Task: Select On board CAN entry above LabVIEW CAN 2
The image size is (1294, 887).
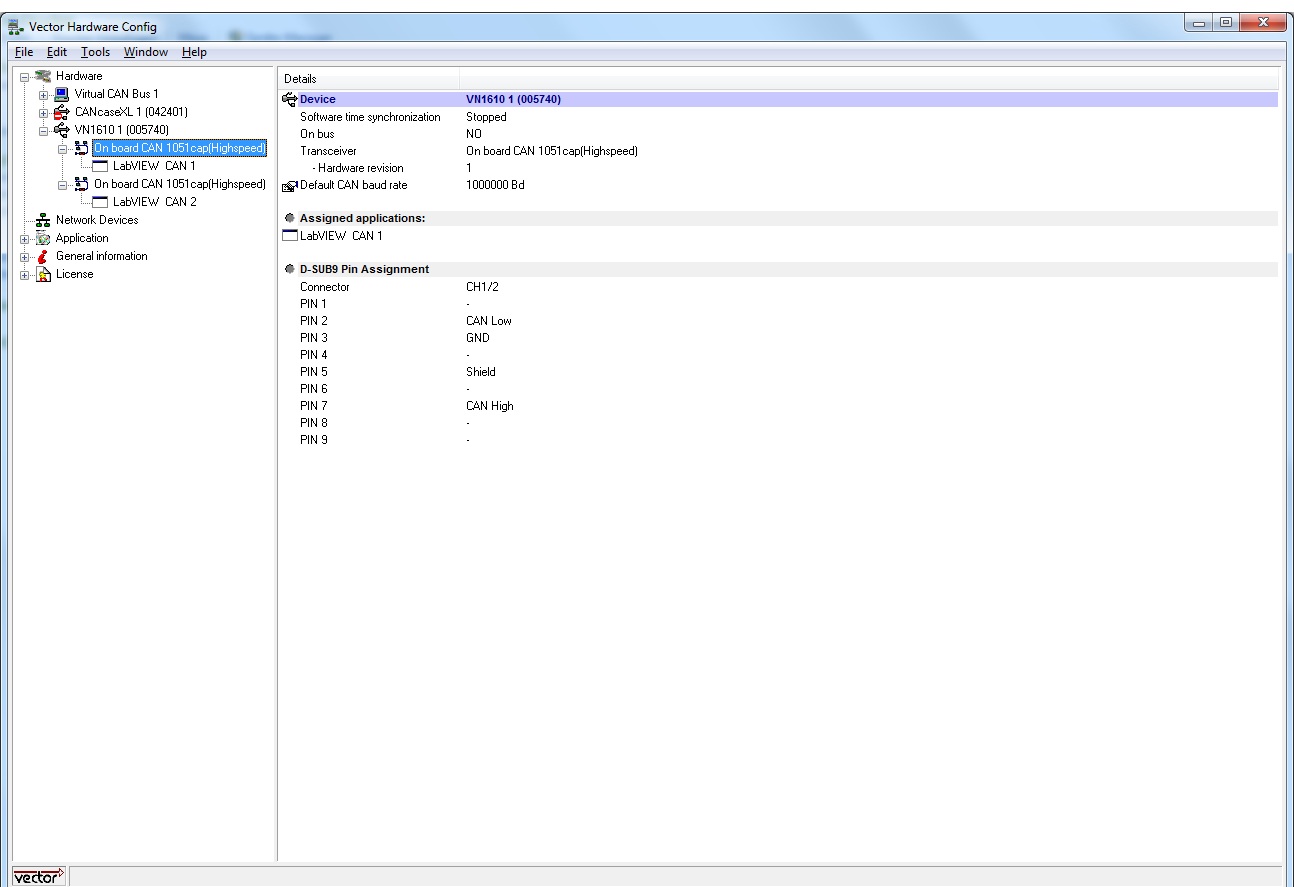Action: [x=180, y=184]
